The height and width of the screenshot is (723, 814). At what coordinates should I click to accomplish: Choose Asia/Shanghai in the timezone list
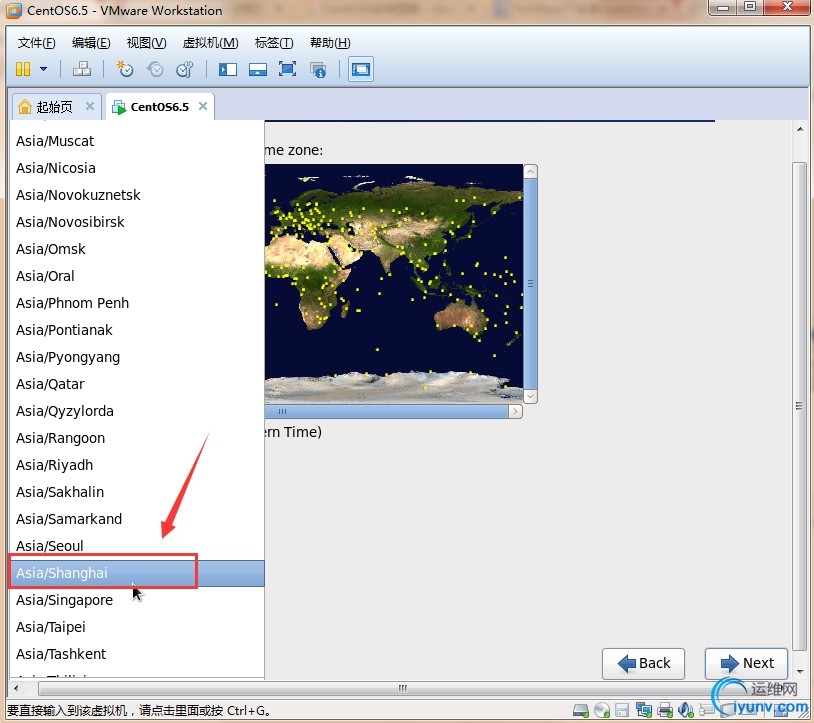click(137, 573)
